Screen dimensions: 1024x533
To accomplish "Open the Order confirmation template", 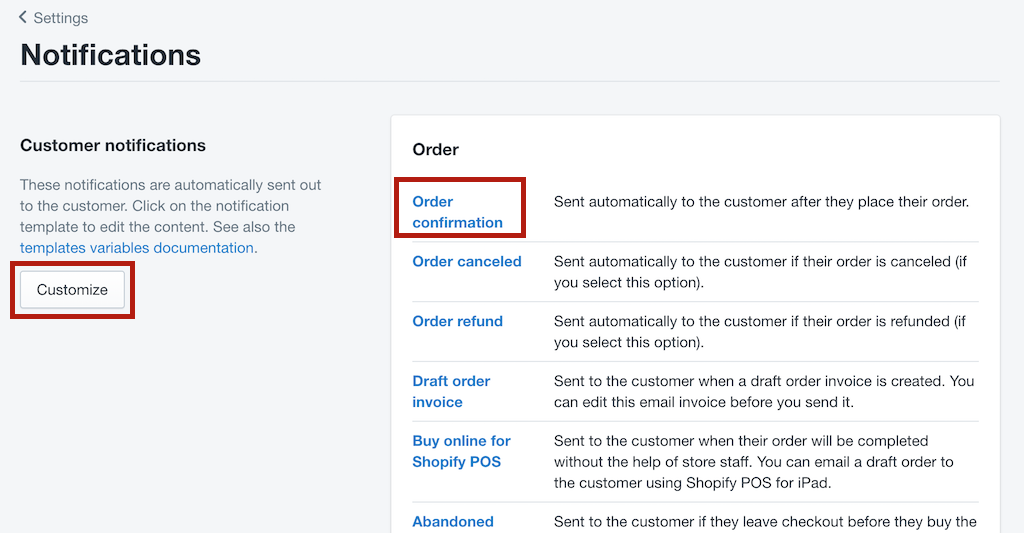I will click(x=457, y=212).
